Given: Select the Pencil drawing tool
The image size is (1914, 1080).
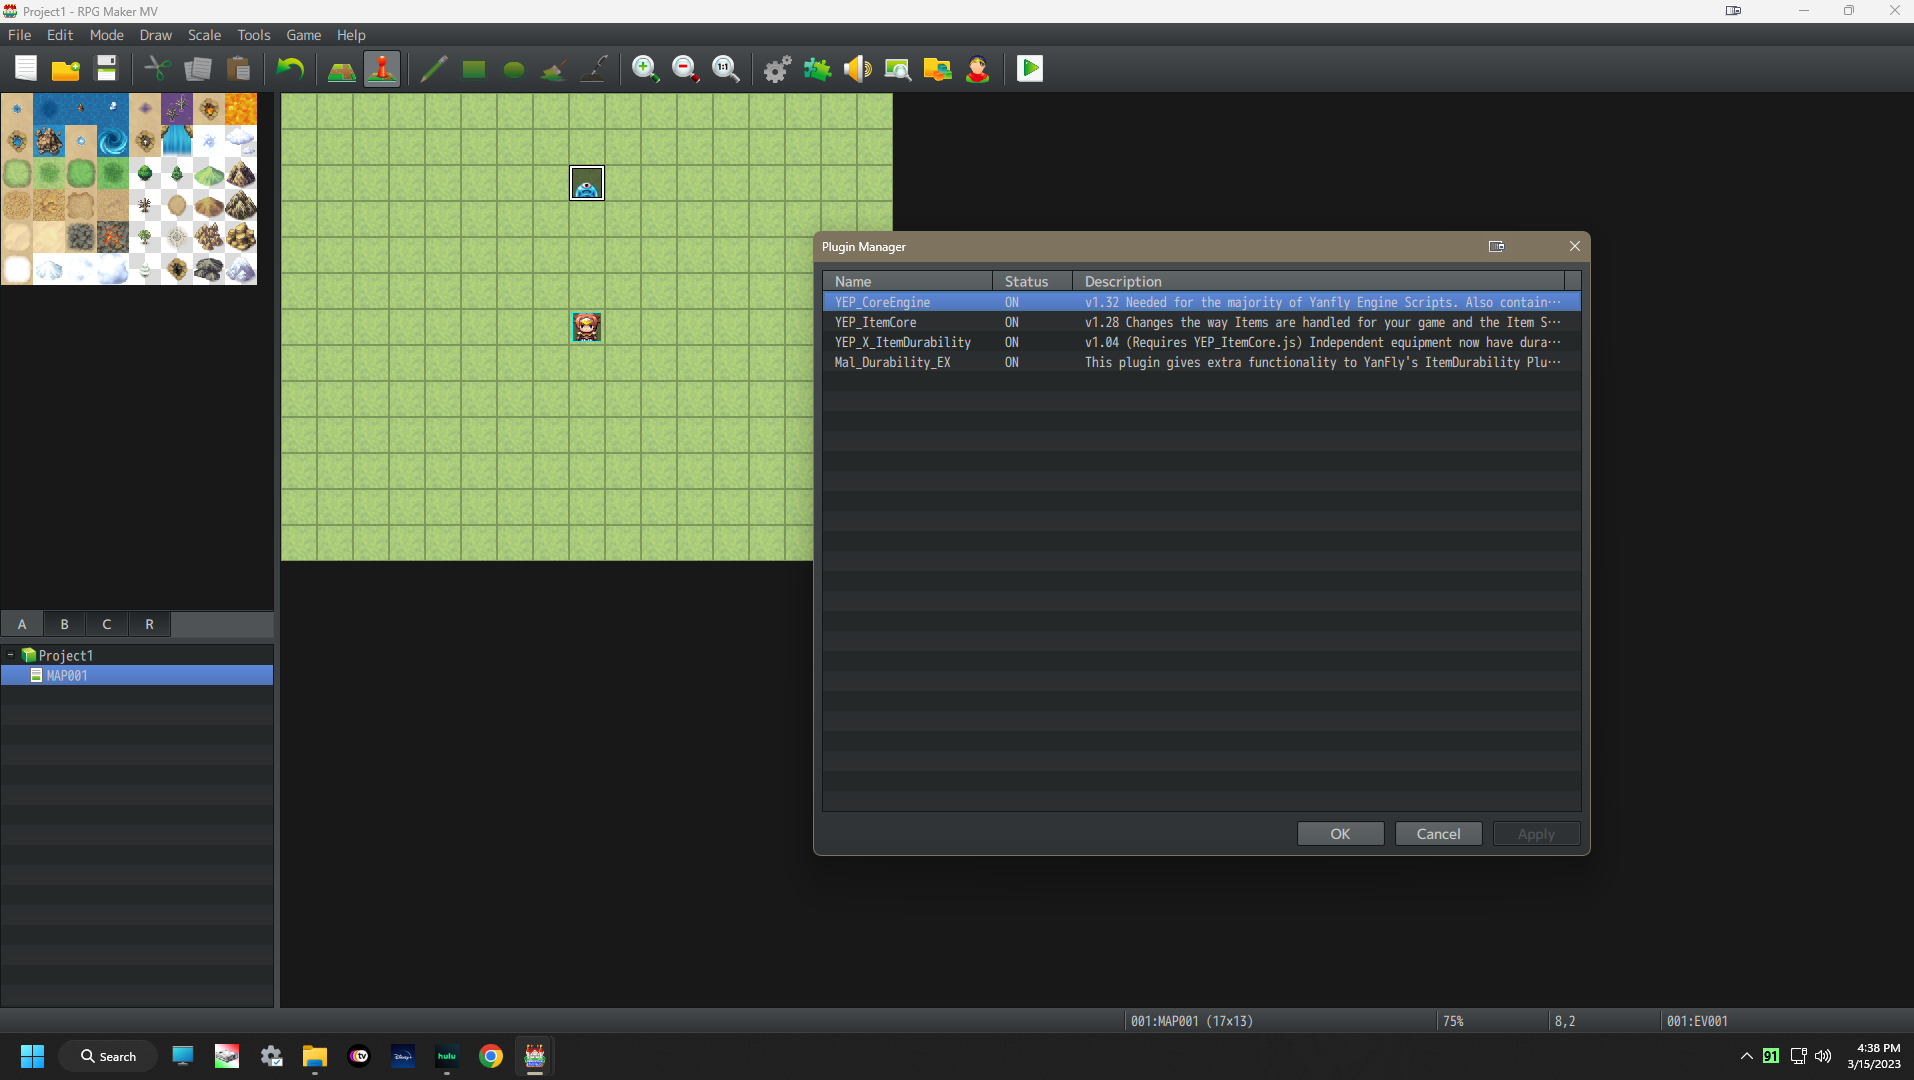Looking at the screenshot, I should [434, 69].
